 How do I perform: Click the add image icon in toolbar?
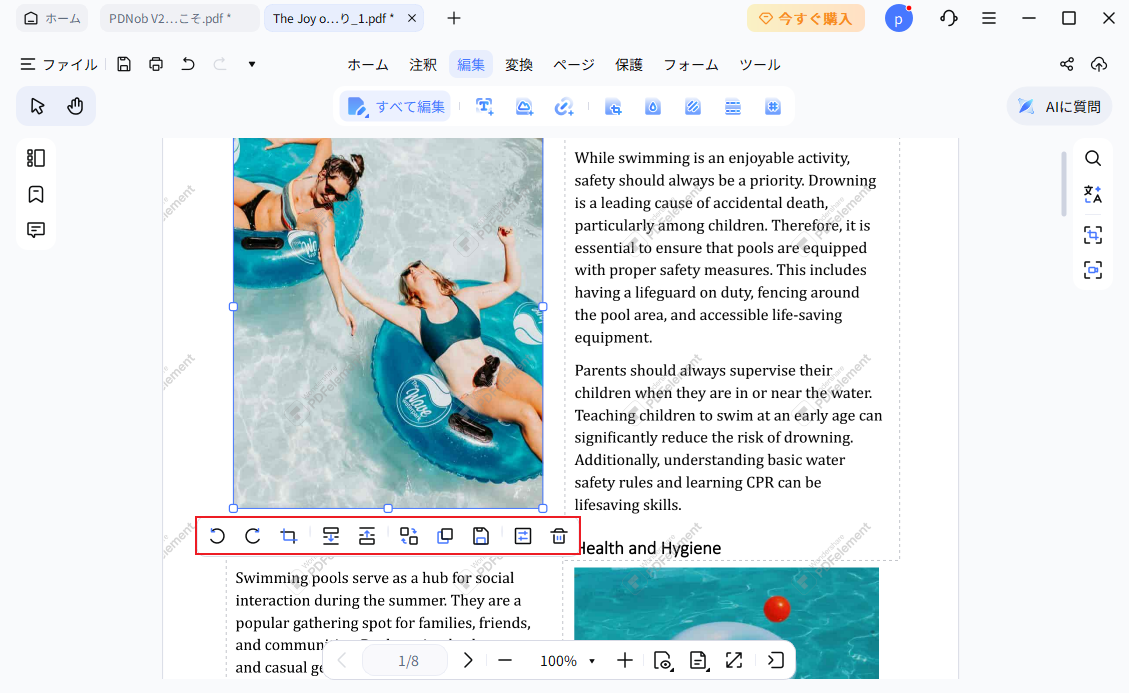(524, 106)
